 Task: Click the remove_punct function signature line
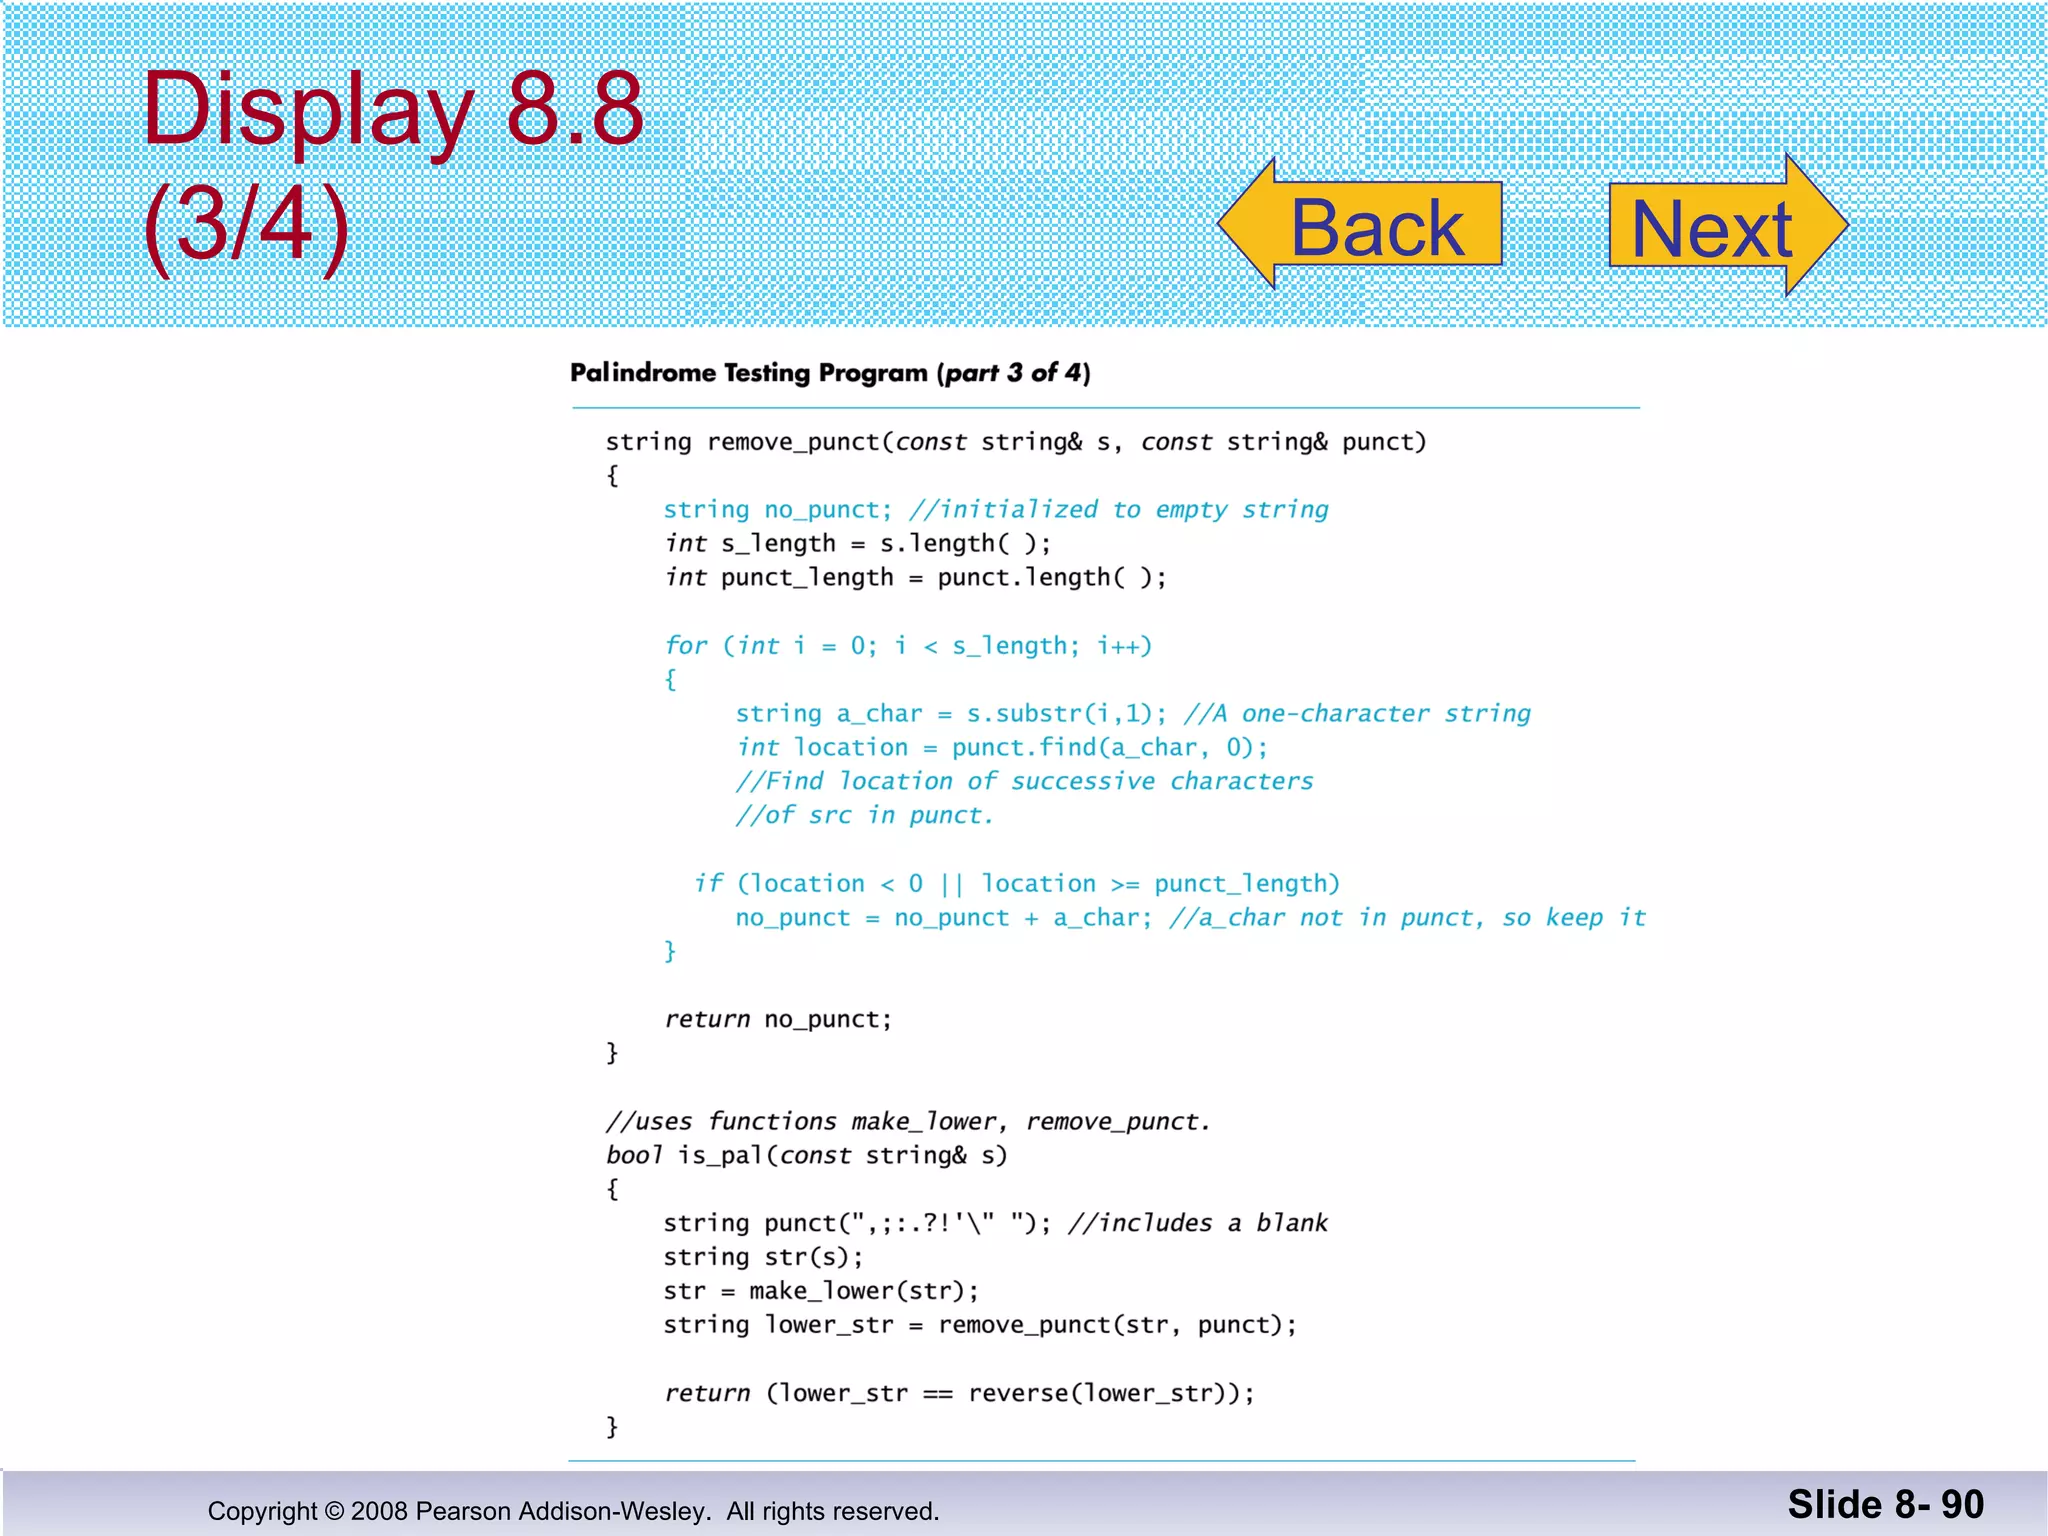pyautogui.click(x=1016, y=442)
